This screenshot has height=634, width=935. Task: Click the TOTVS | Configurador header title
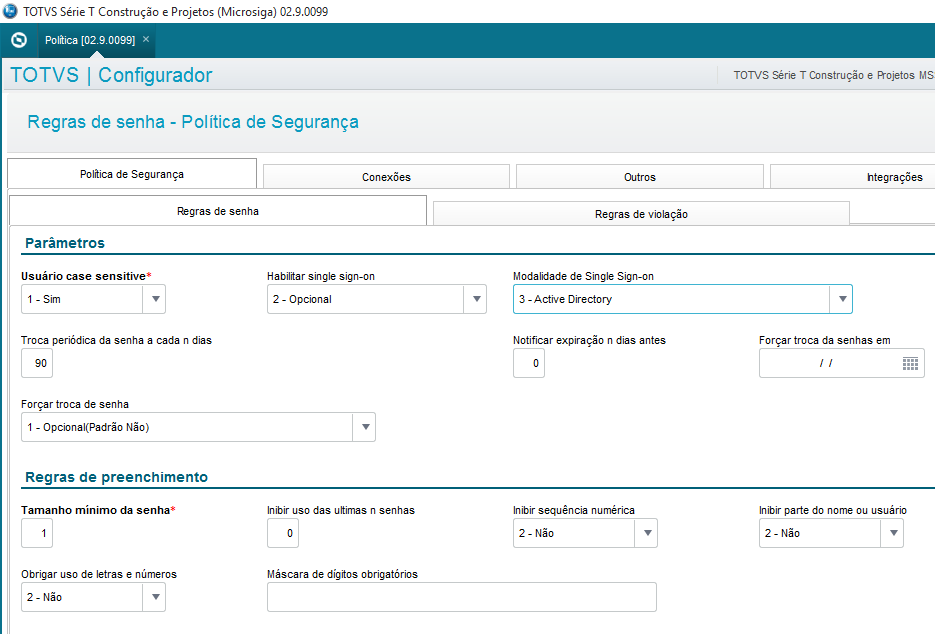pyautogui.click(x=112, y=75)
